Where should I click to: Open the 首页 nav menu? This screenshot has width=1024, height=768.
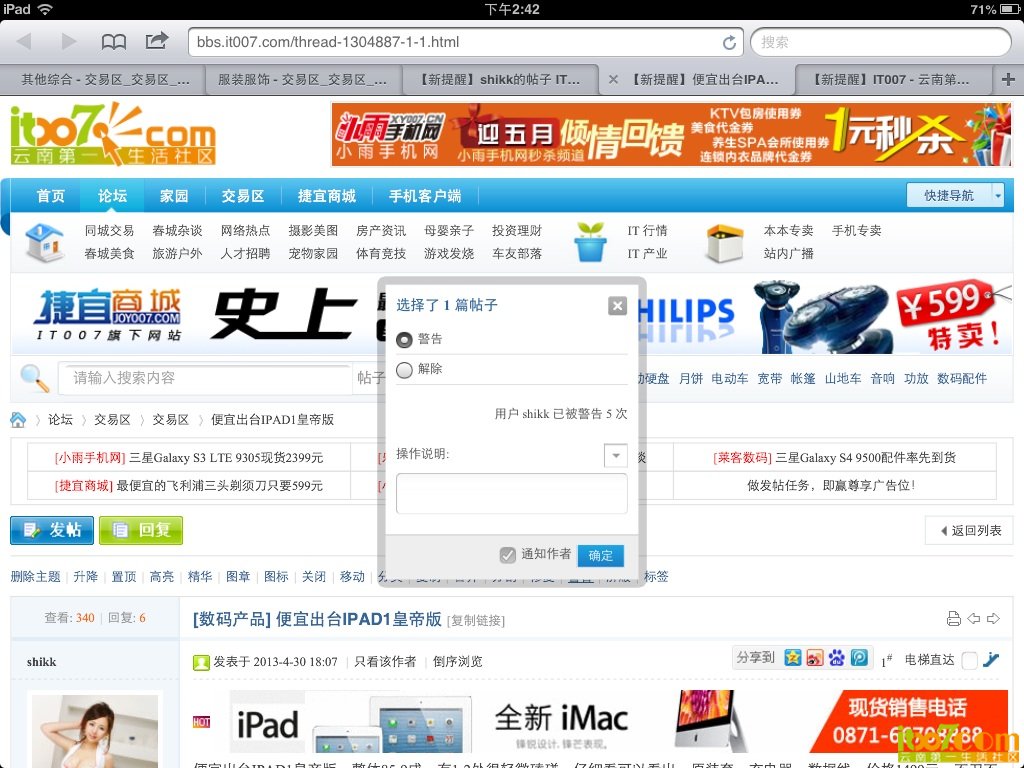coord(50,196)
